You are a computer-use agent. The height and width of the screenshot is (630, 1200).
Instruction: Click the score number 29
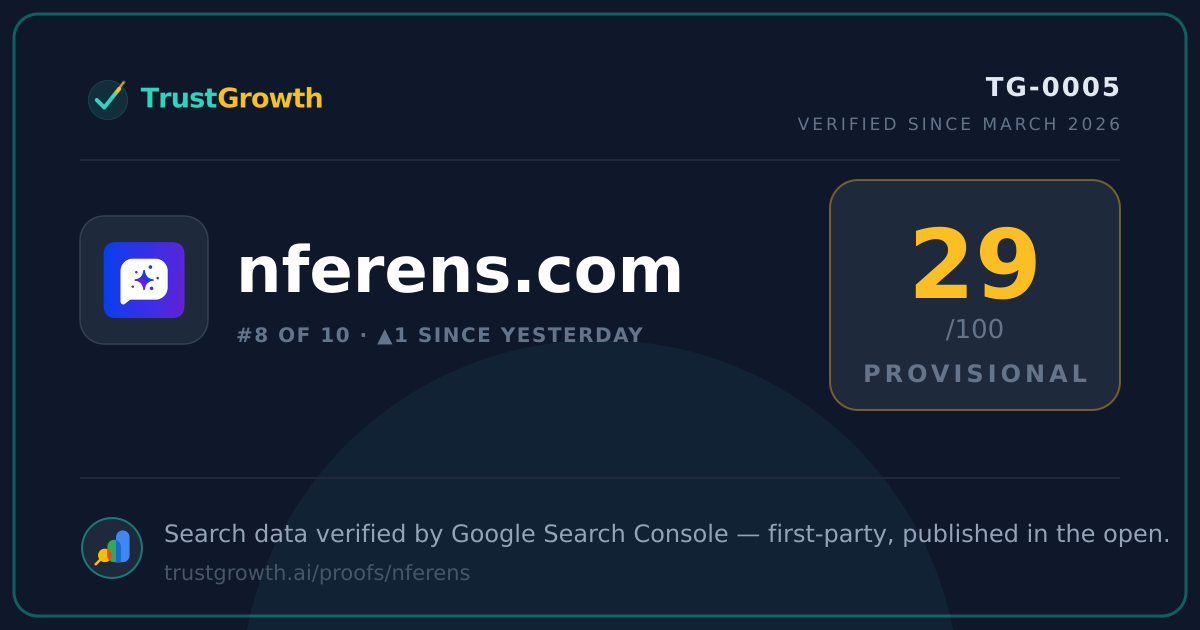975,266
